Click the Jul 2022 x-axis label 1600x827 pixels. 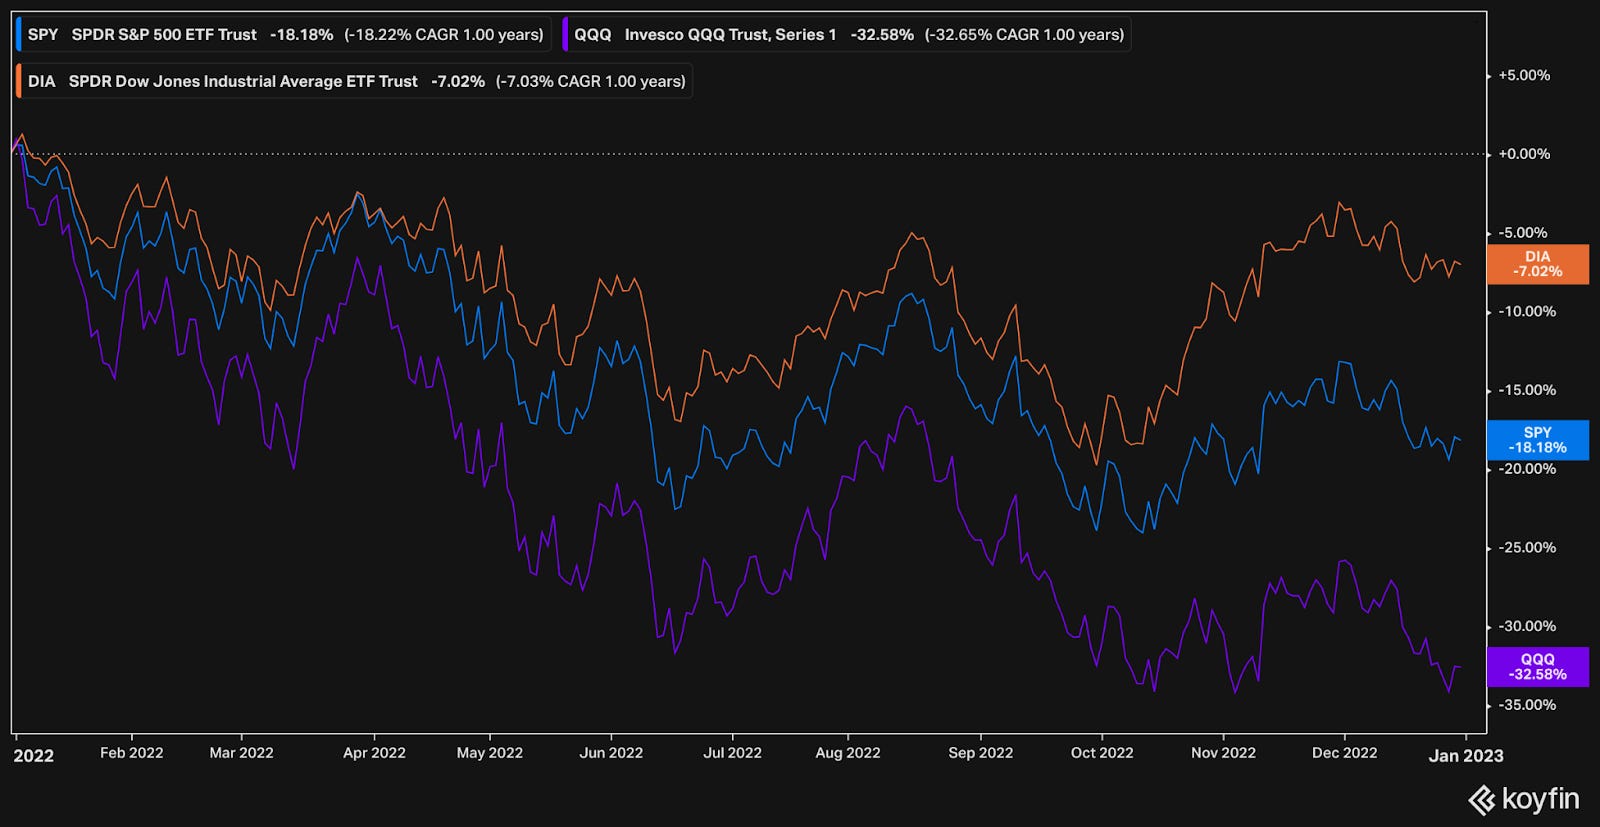point(732,753)
